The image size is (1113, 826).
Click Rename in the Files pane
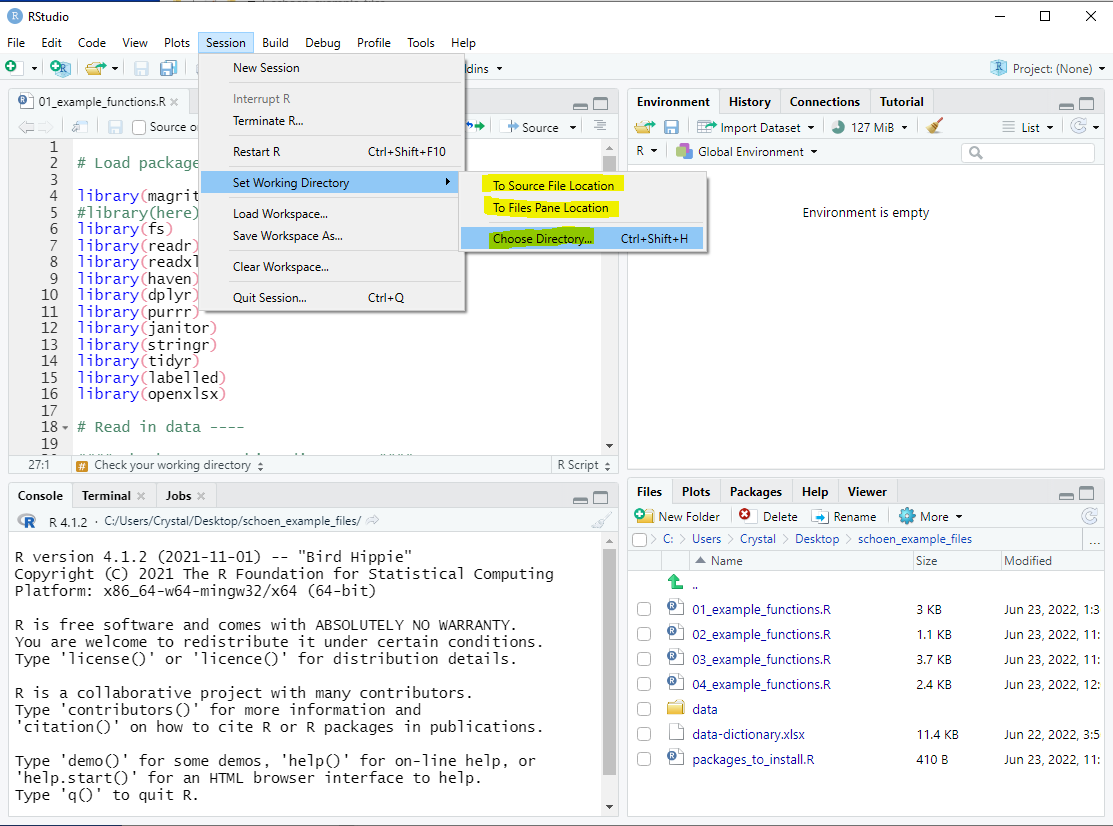(x=844, y=517)
